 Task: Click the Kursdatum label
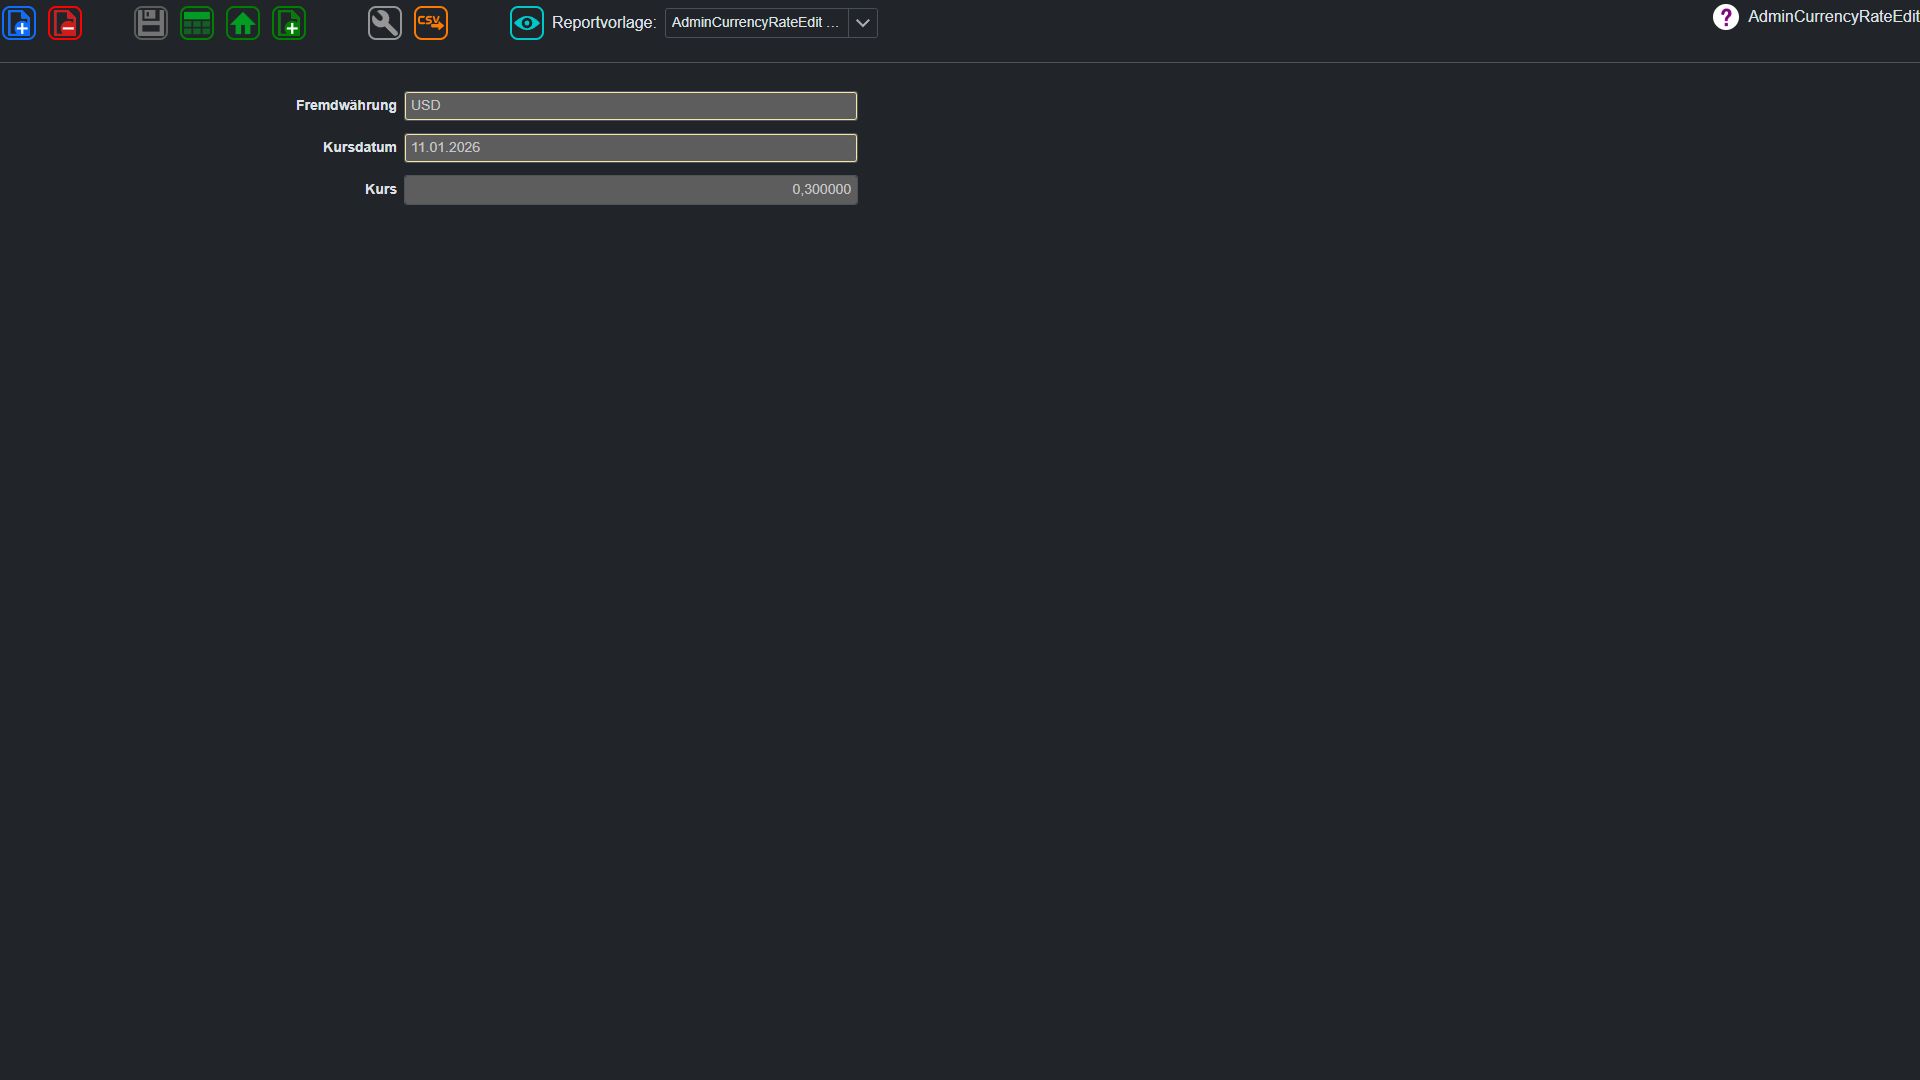(360, 147)
